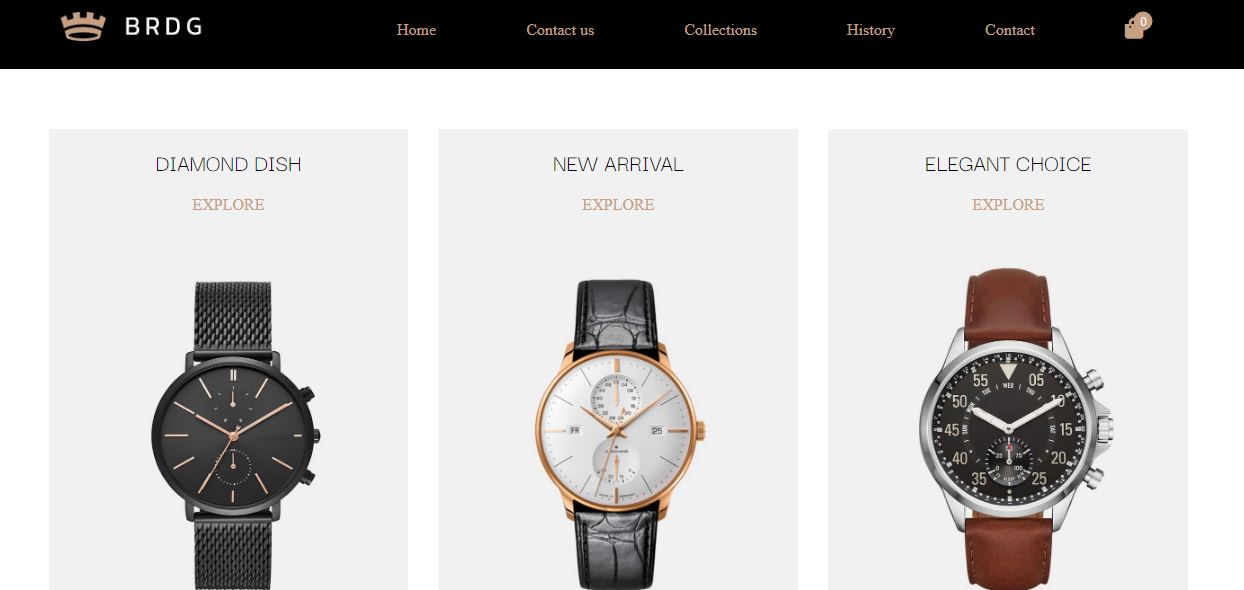This screenshot has height=590, width=1244.
Task: Click the cart item count badge
Action: tap(1144, 20)
